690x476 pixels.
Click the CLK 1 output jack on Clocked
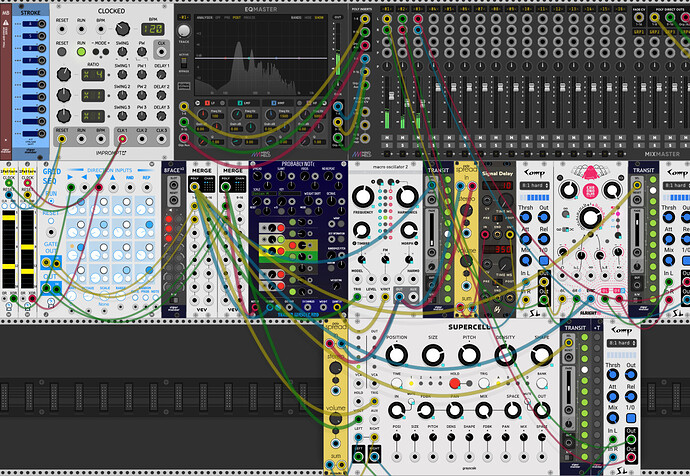(122, 139)
